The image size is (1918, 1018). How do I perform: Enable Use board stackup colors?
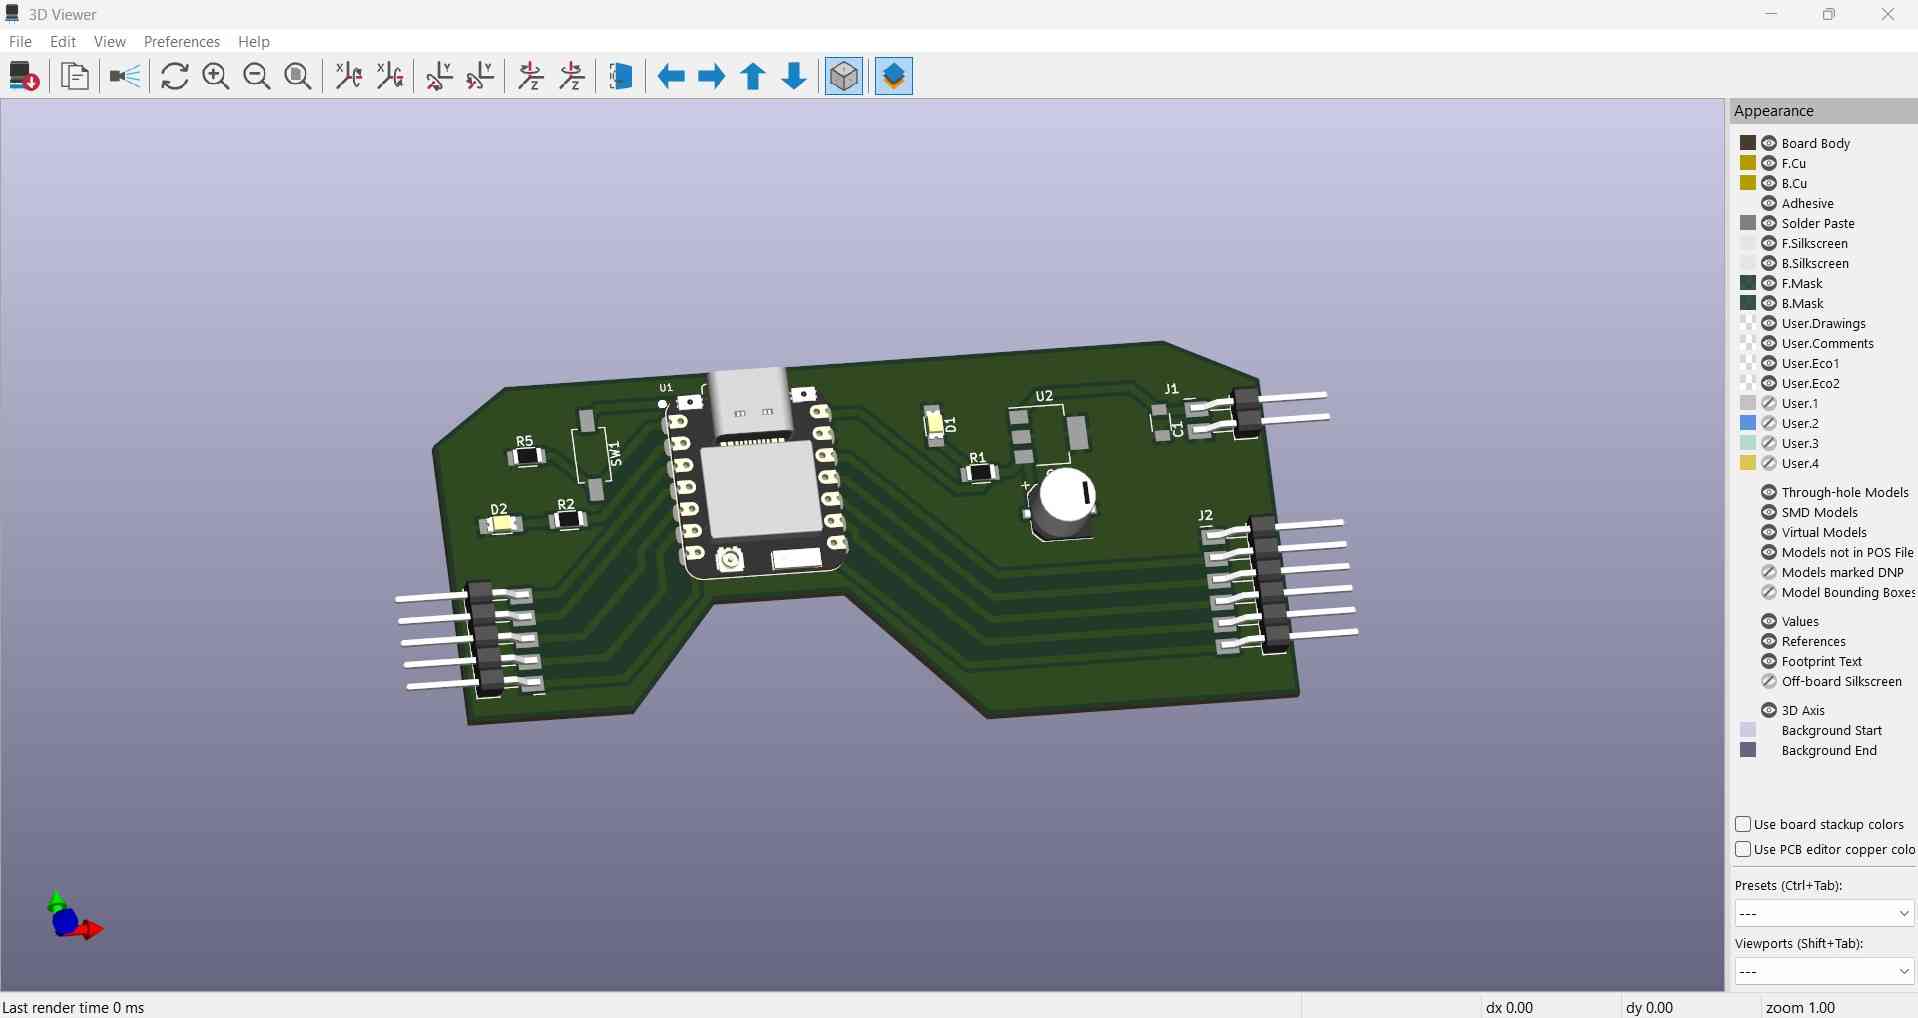click(x=1743, y=824)
